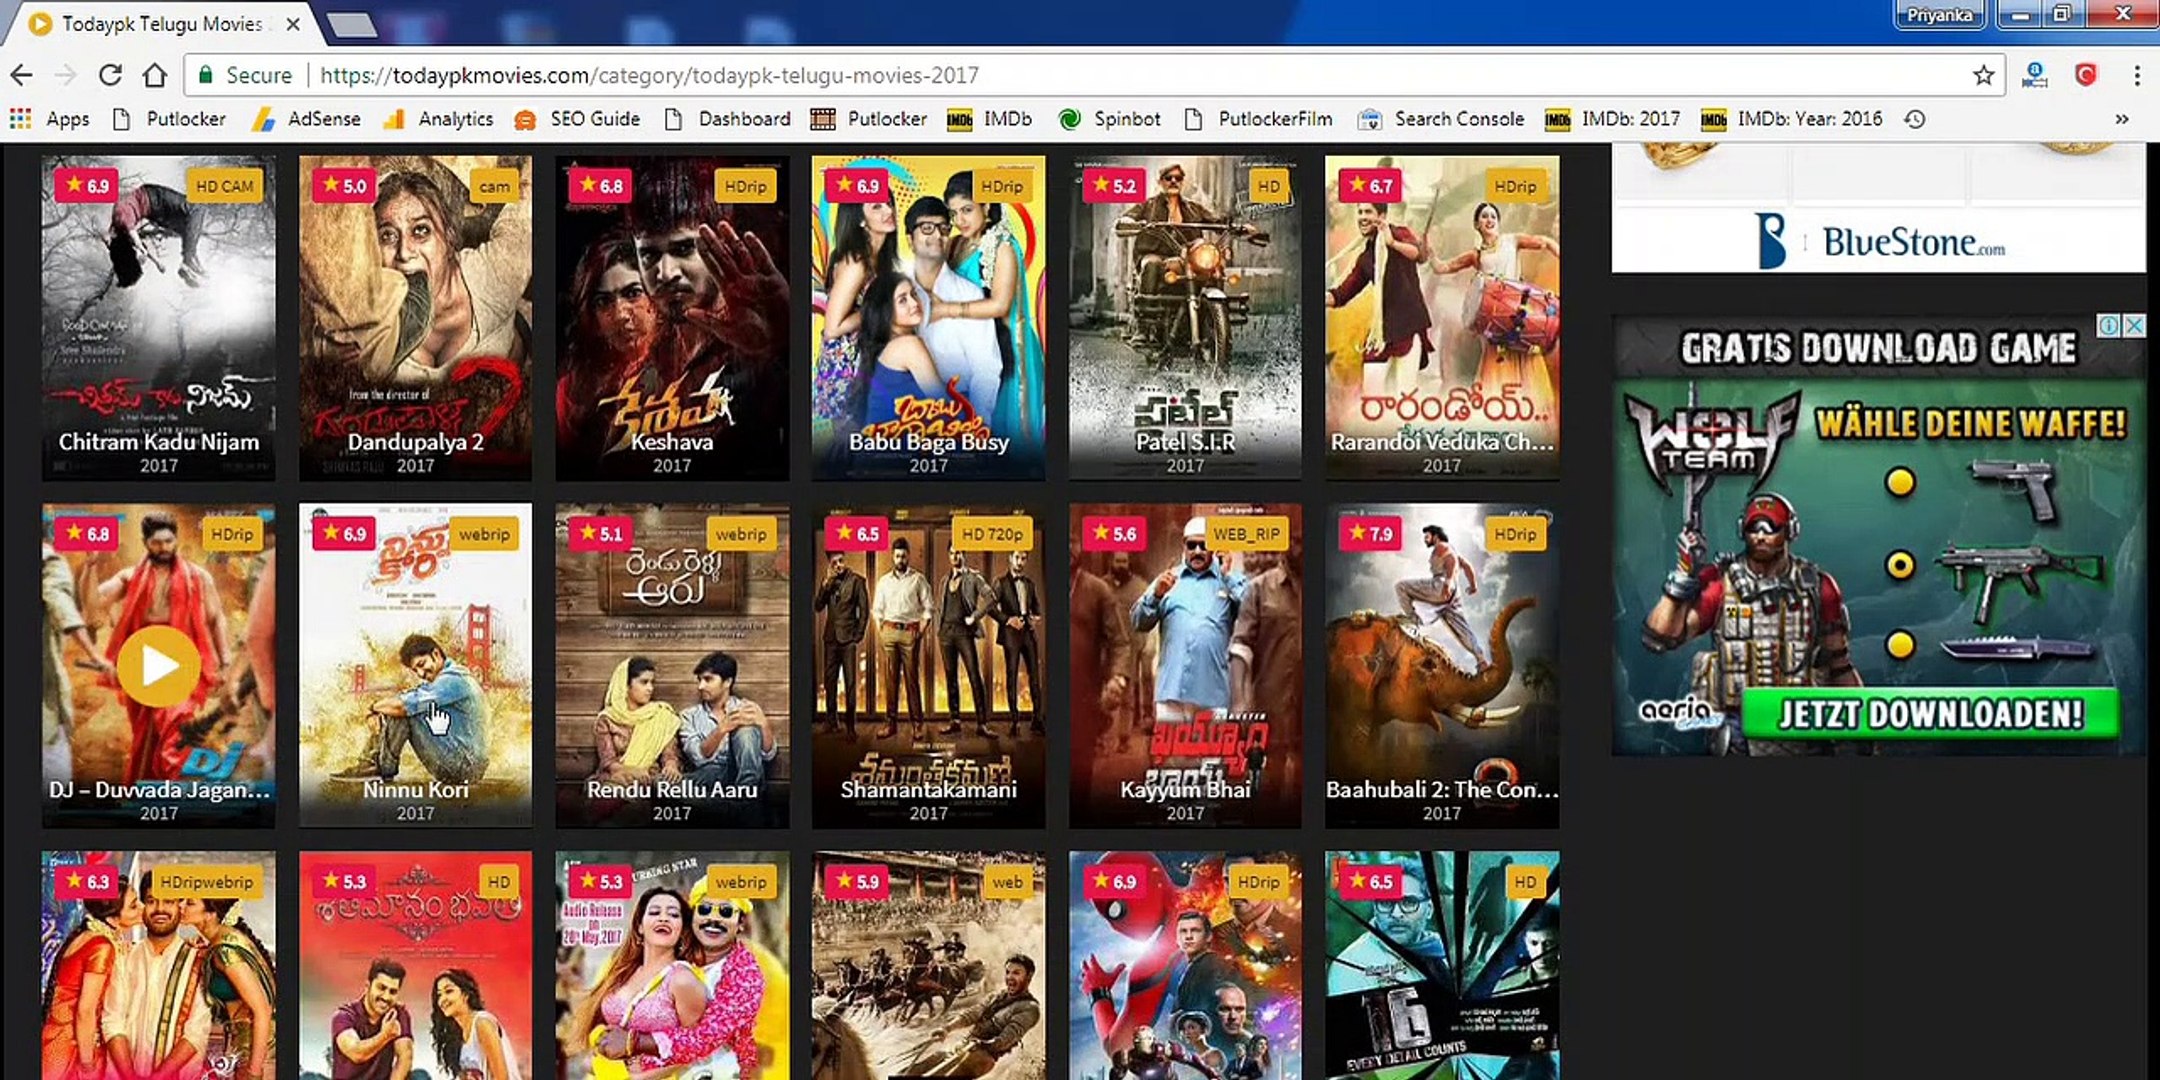Open the Chrome three-dot menu
This screenshot has height=1080, width=2160.
tap(2137, 75)
